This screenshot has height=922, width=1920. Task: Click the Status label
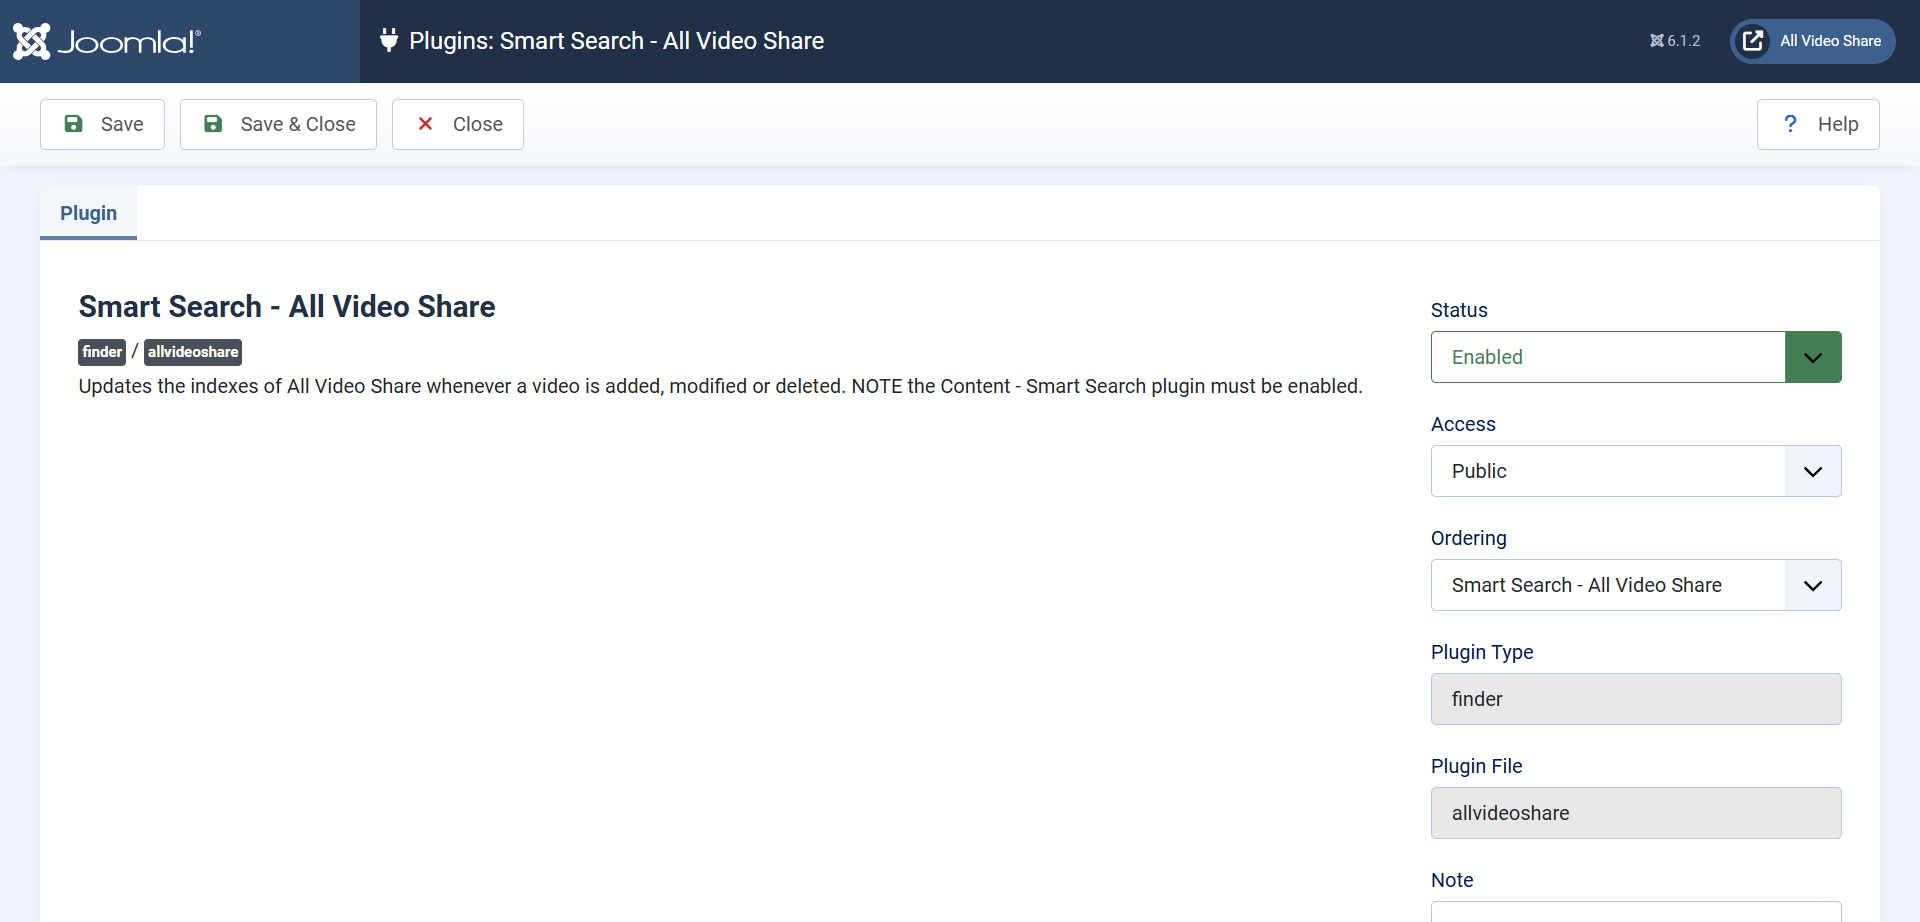click(x=1459, y=310)
